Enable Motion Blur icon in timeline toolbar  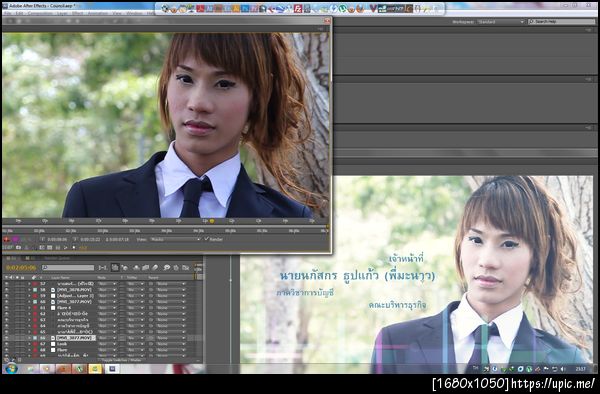click(155, 267)
